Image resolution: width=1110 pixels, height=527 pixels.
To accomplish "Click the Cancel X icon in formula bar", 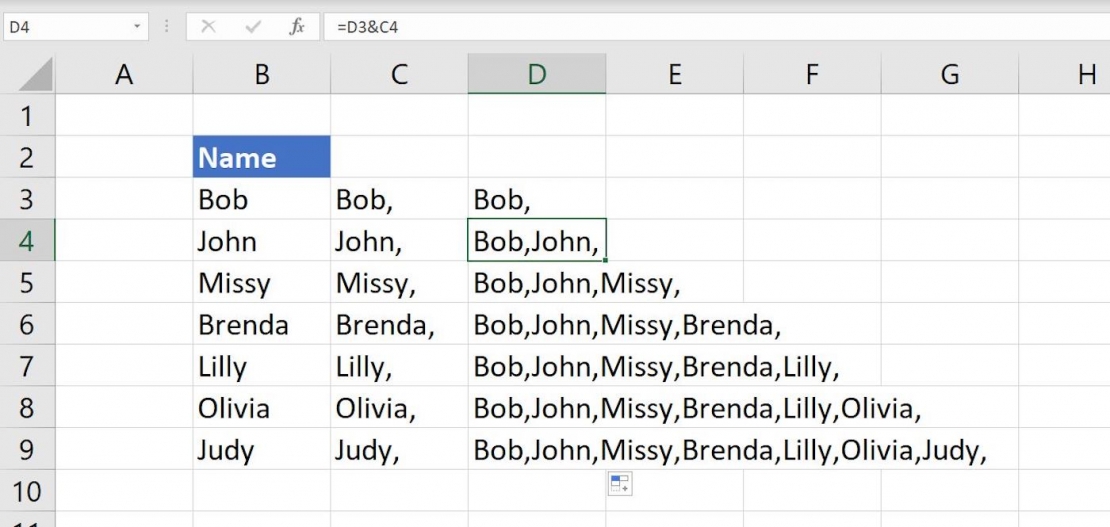I will (208, 27).
